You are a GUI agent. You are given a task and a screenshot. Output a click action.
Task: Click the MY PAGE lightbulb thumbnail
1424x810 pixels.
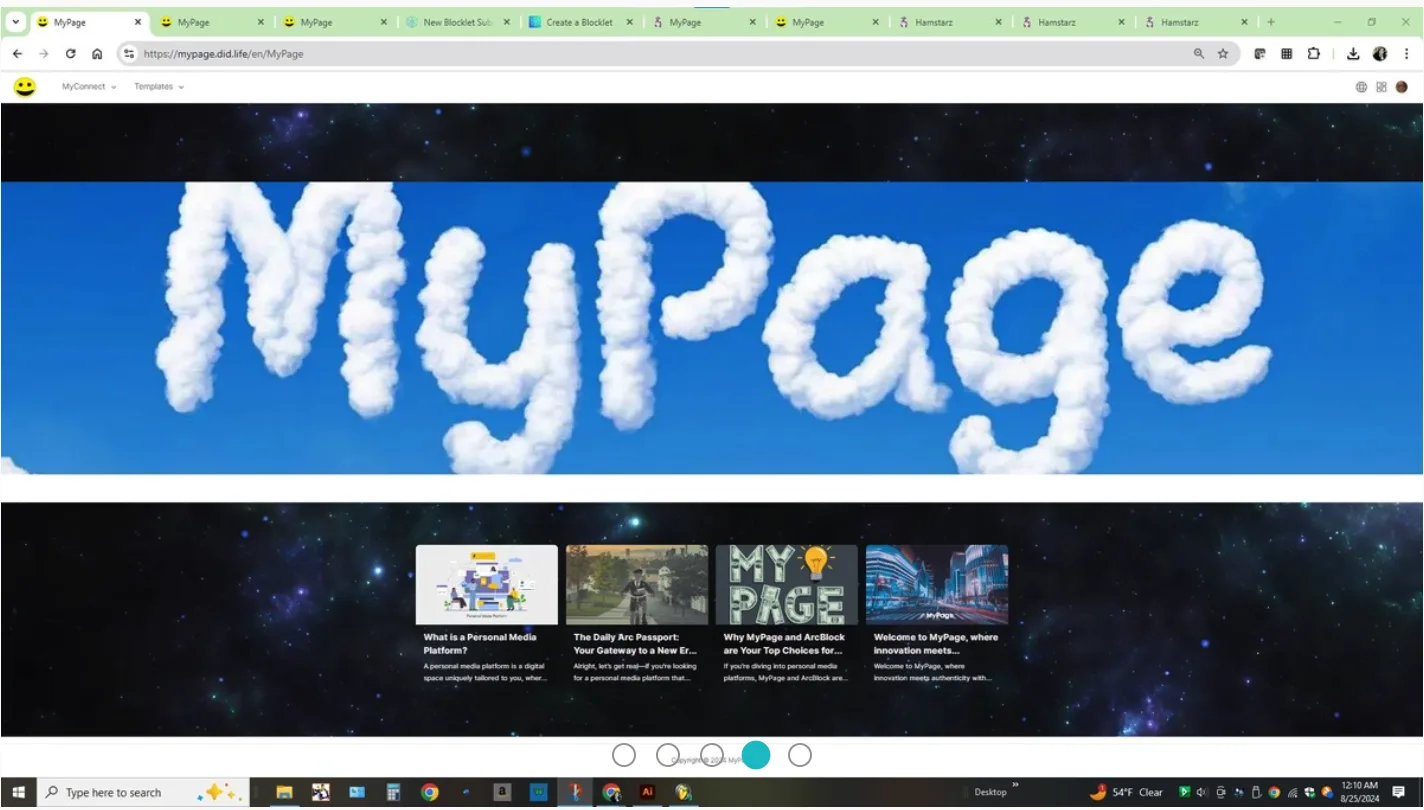(787, 585)
